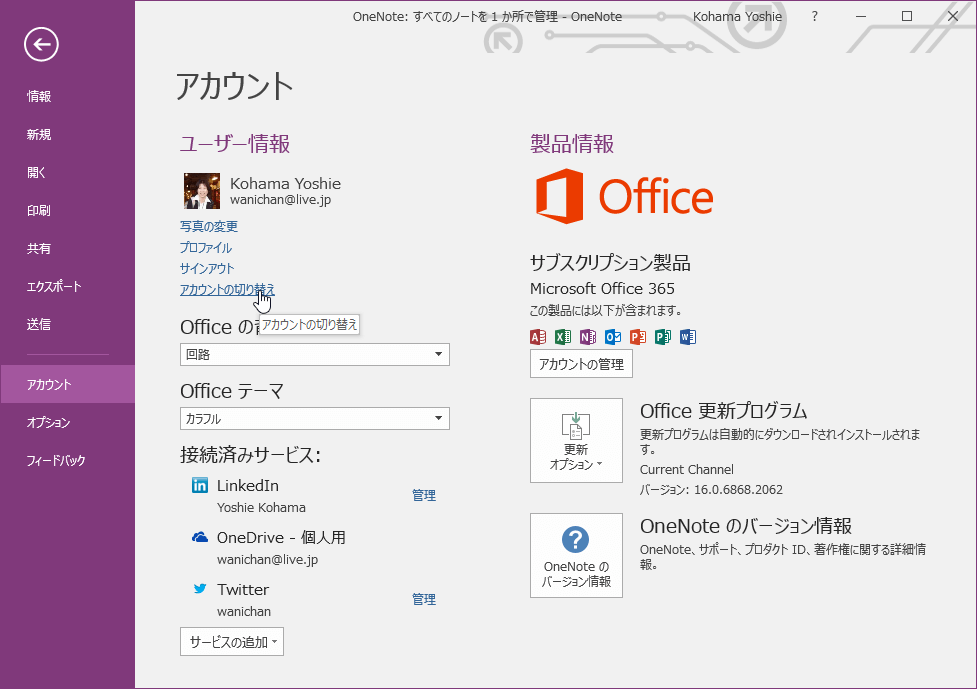The height and width of the screenshot is (689, 977).
Task: Open オプション from the sidebar
Action: 67,422
